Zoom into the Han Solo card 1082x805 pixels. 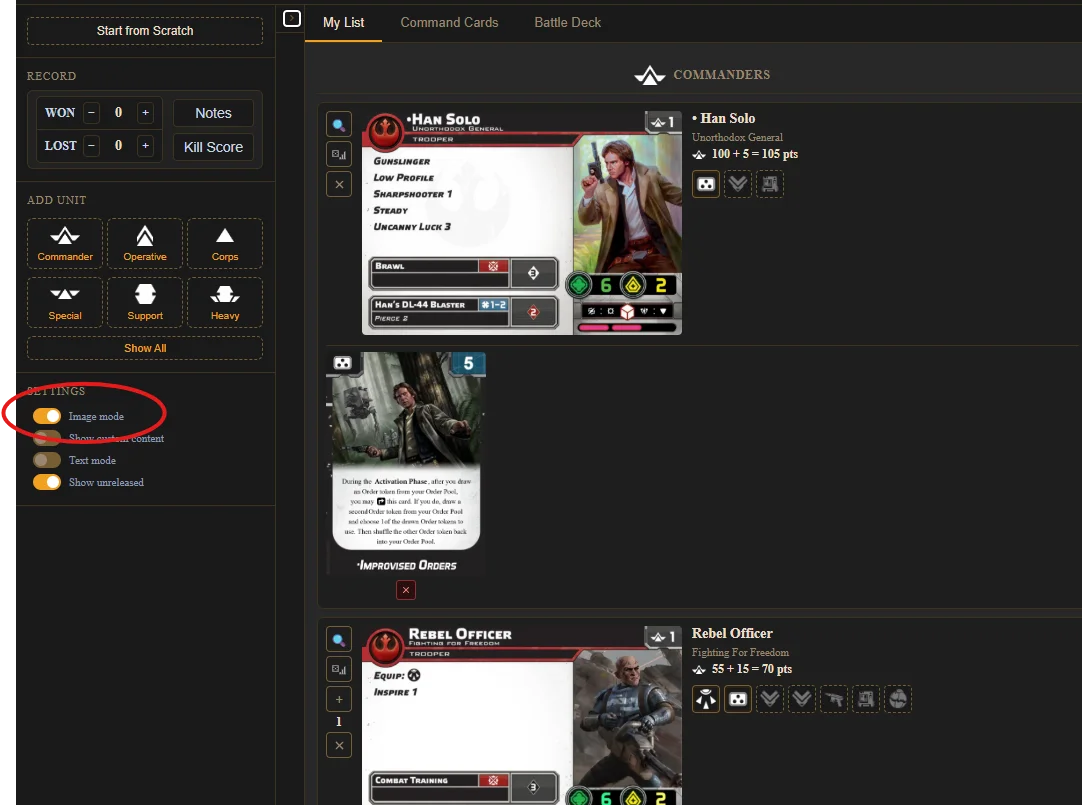tap(339, 125)
